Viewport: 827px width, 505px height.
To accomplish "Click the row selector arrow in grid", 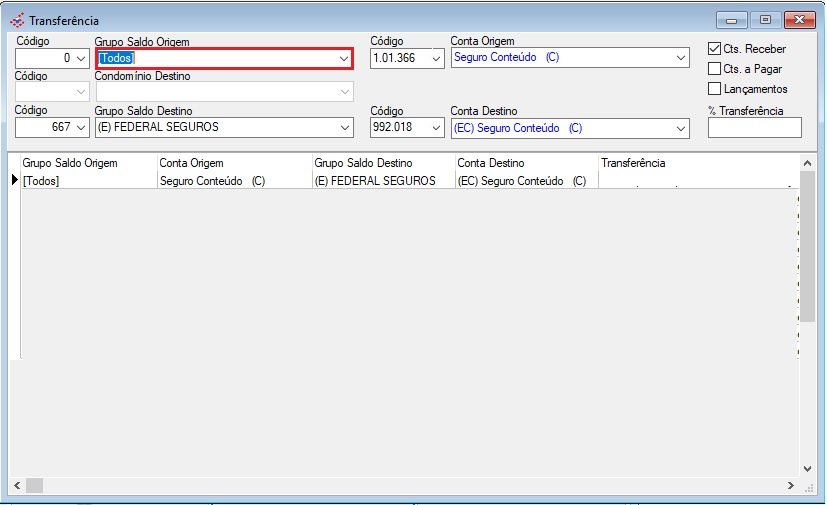I will tap(15, 181).
